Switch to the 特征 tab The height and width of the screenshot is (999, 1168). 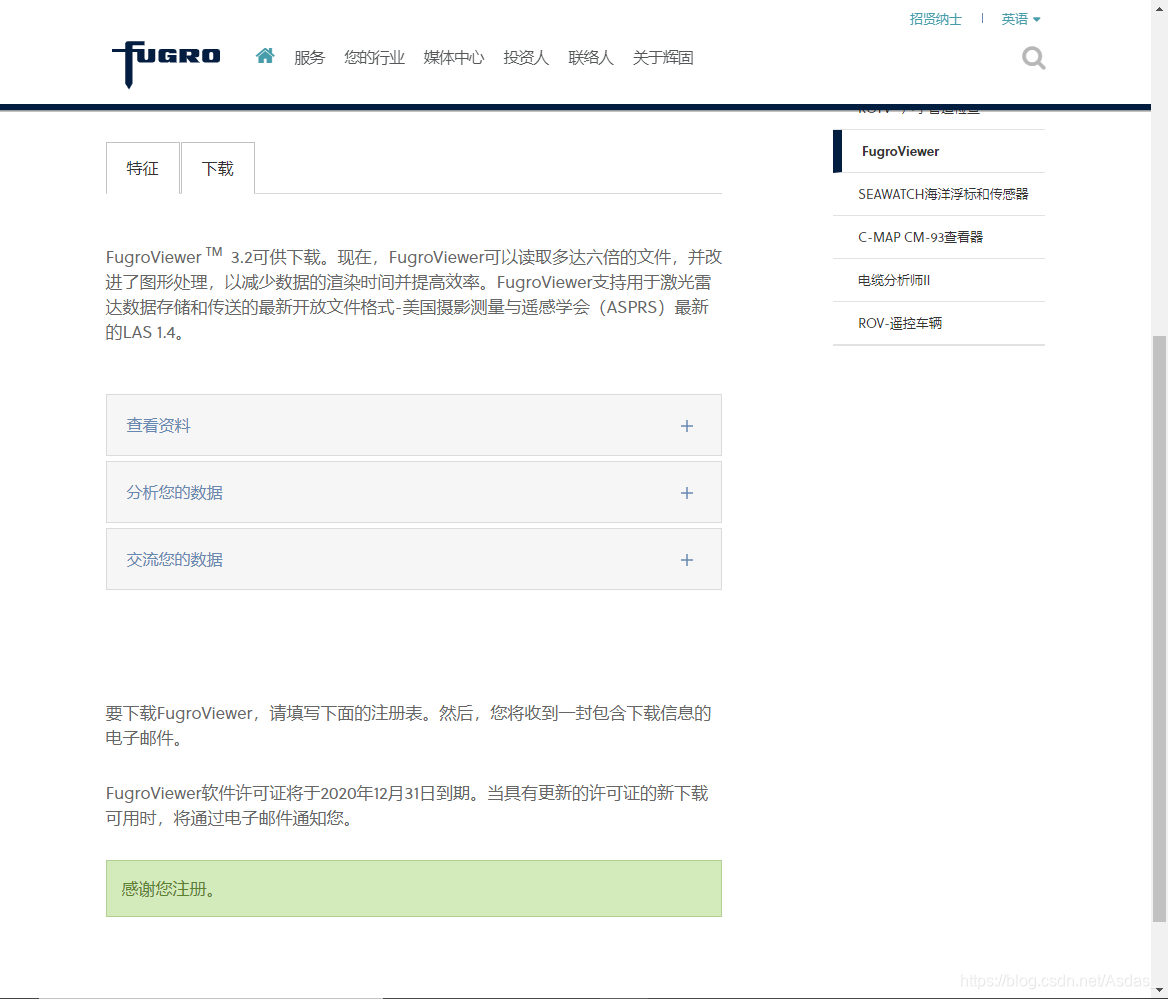[142, 168]
